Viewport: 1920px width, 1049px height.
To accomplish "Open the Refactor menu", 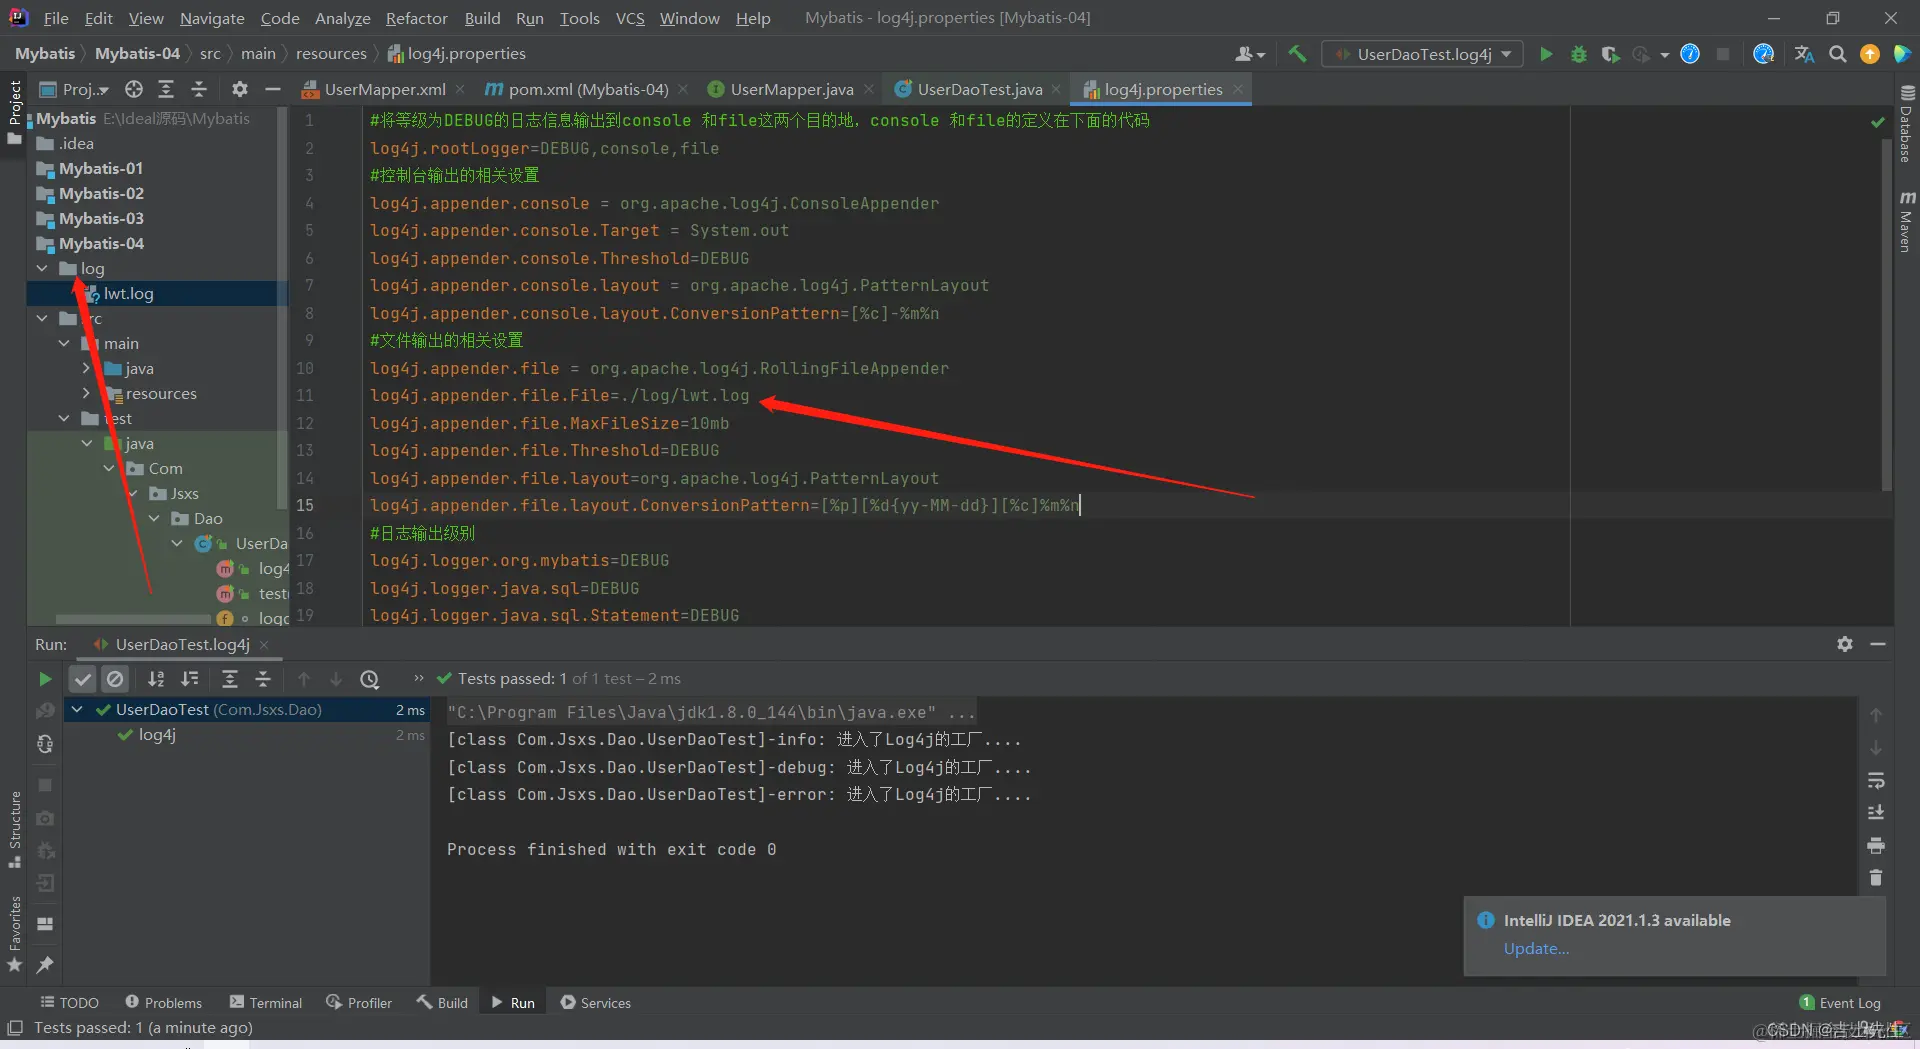I will [416, 18].
